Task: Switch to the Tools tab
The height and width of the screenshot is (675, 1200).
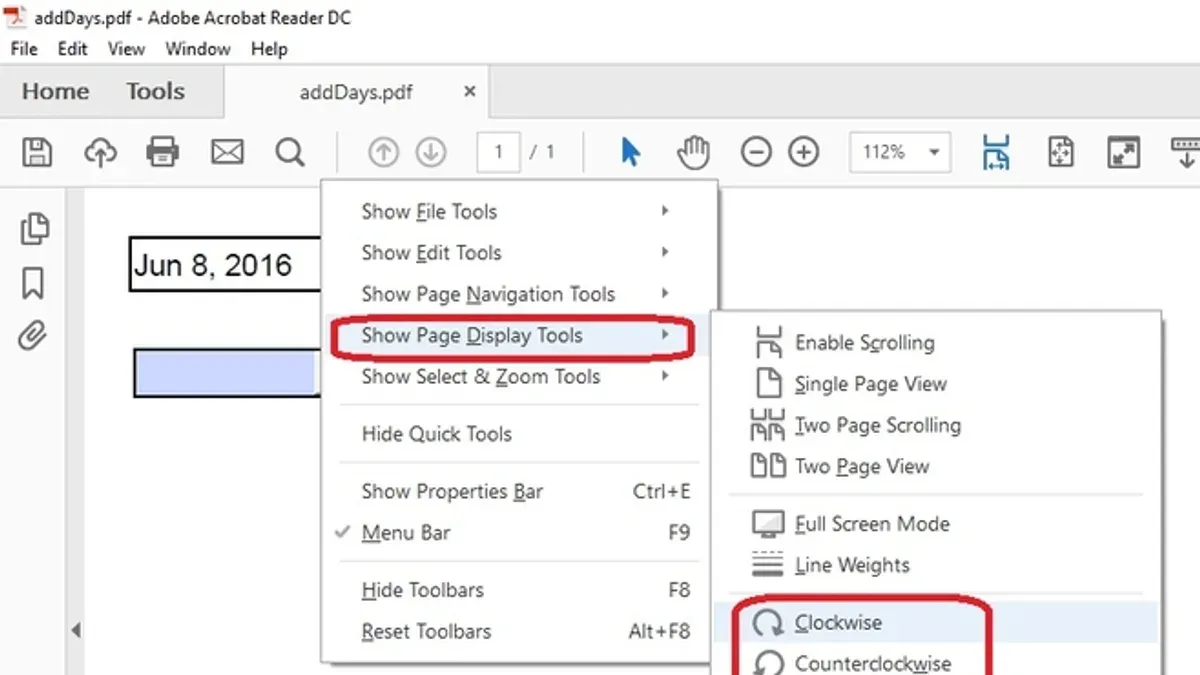Action: (x=155, y=92)
